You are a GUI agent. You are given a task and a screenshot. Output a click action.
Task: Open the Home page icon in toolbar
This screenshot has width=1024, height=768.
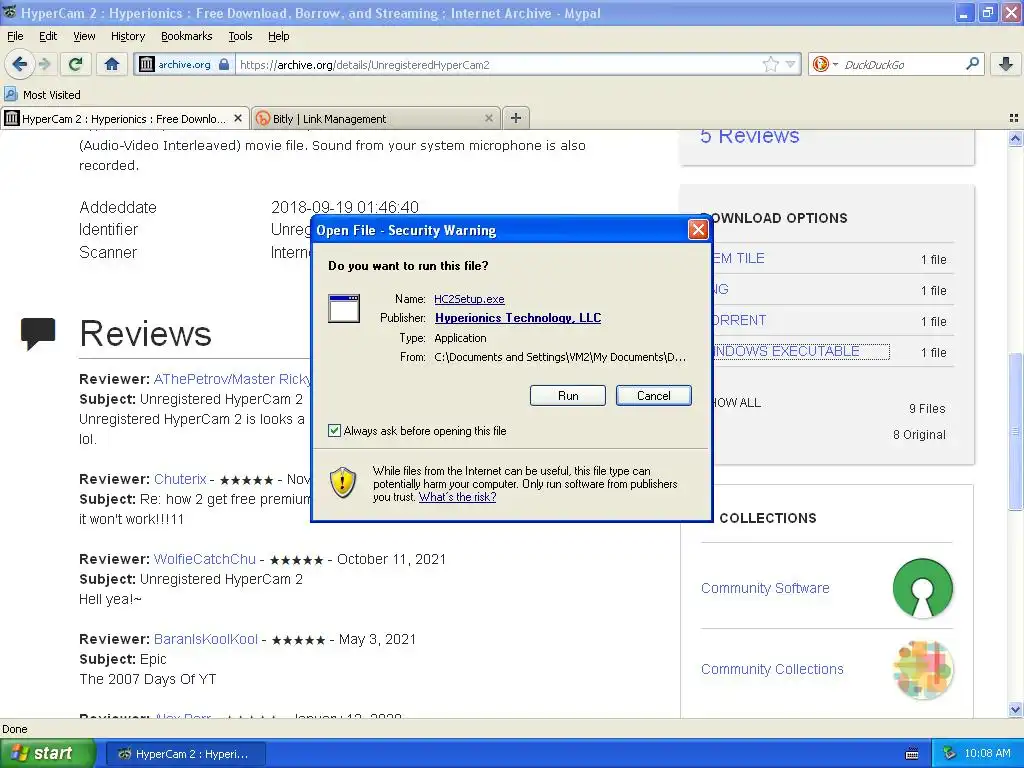112,64
